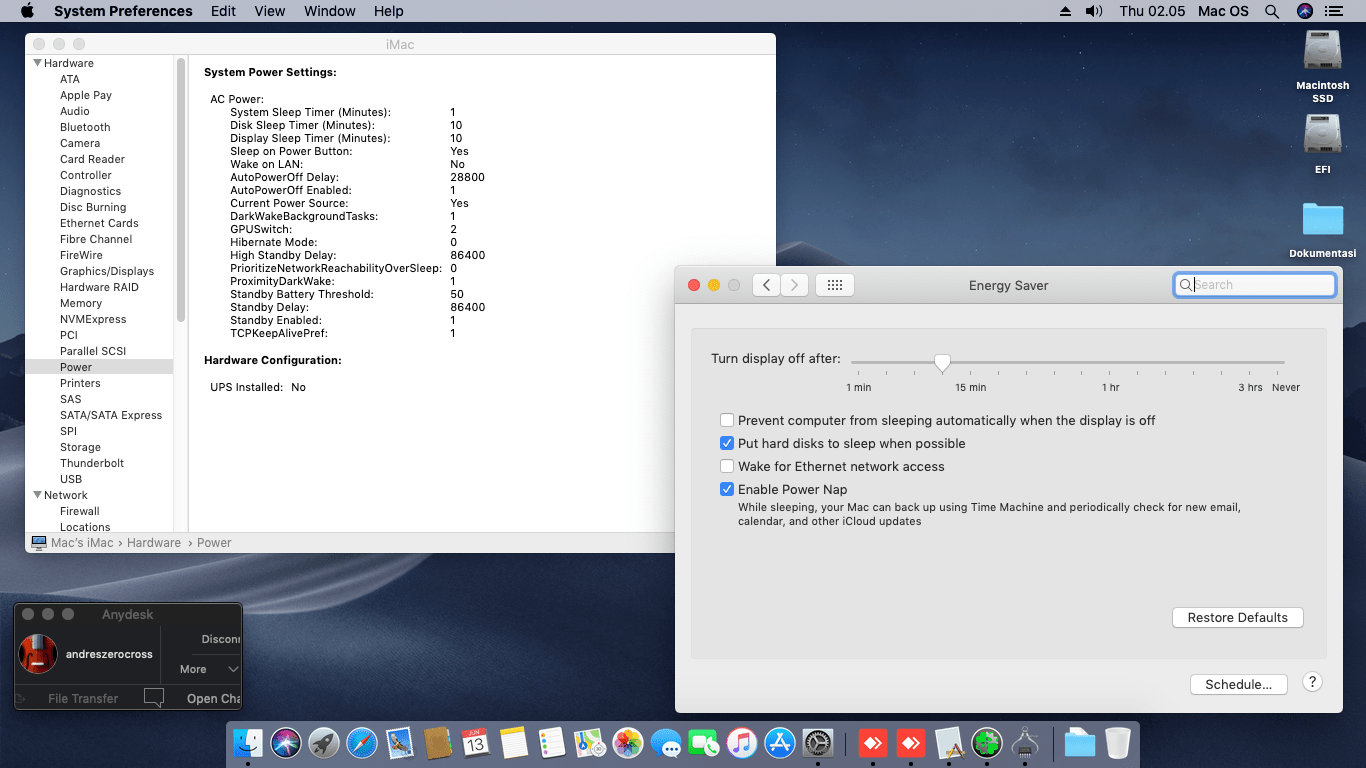This screenshot has width=1366, height=768.
Task: Collapse the Network section triangle
Action: click(37, 495)
